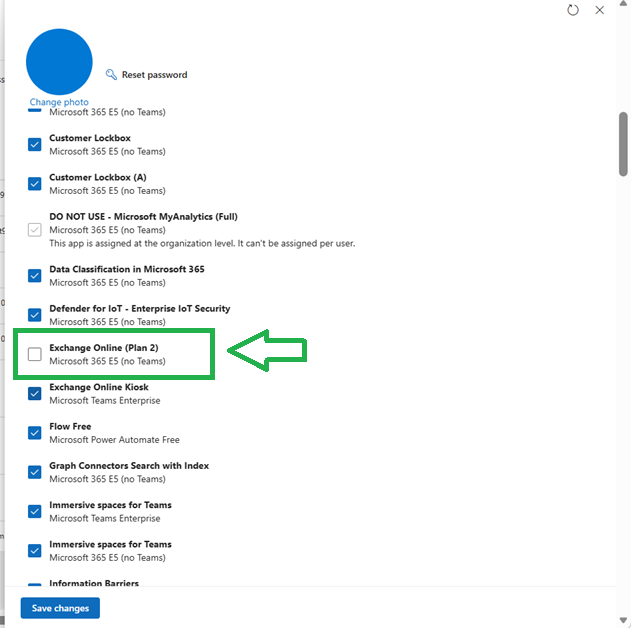Click the blue profile photo circle
This screenshot has width=631, height=628.
click(x=59, y=62)
